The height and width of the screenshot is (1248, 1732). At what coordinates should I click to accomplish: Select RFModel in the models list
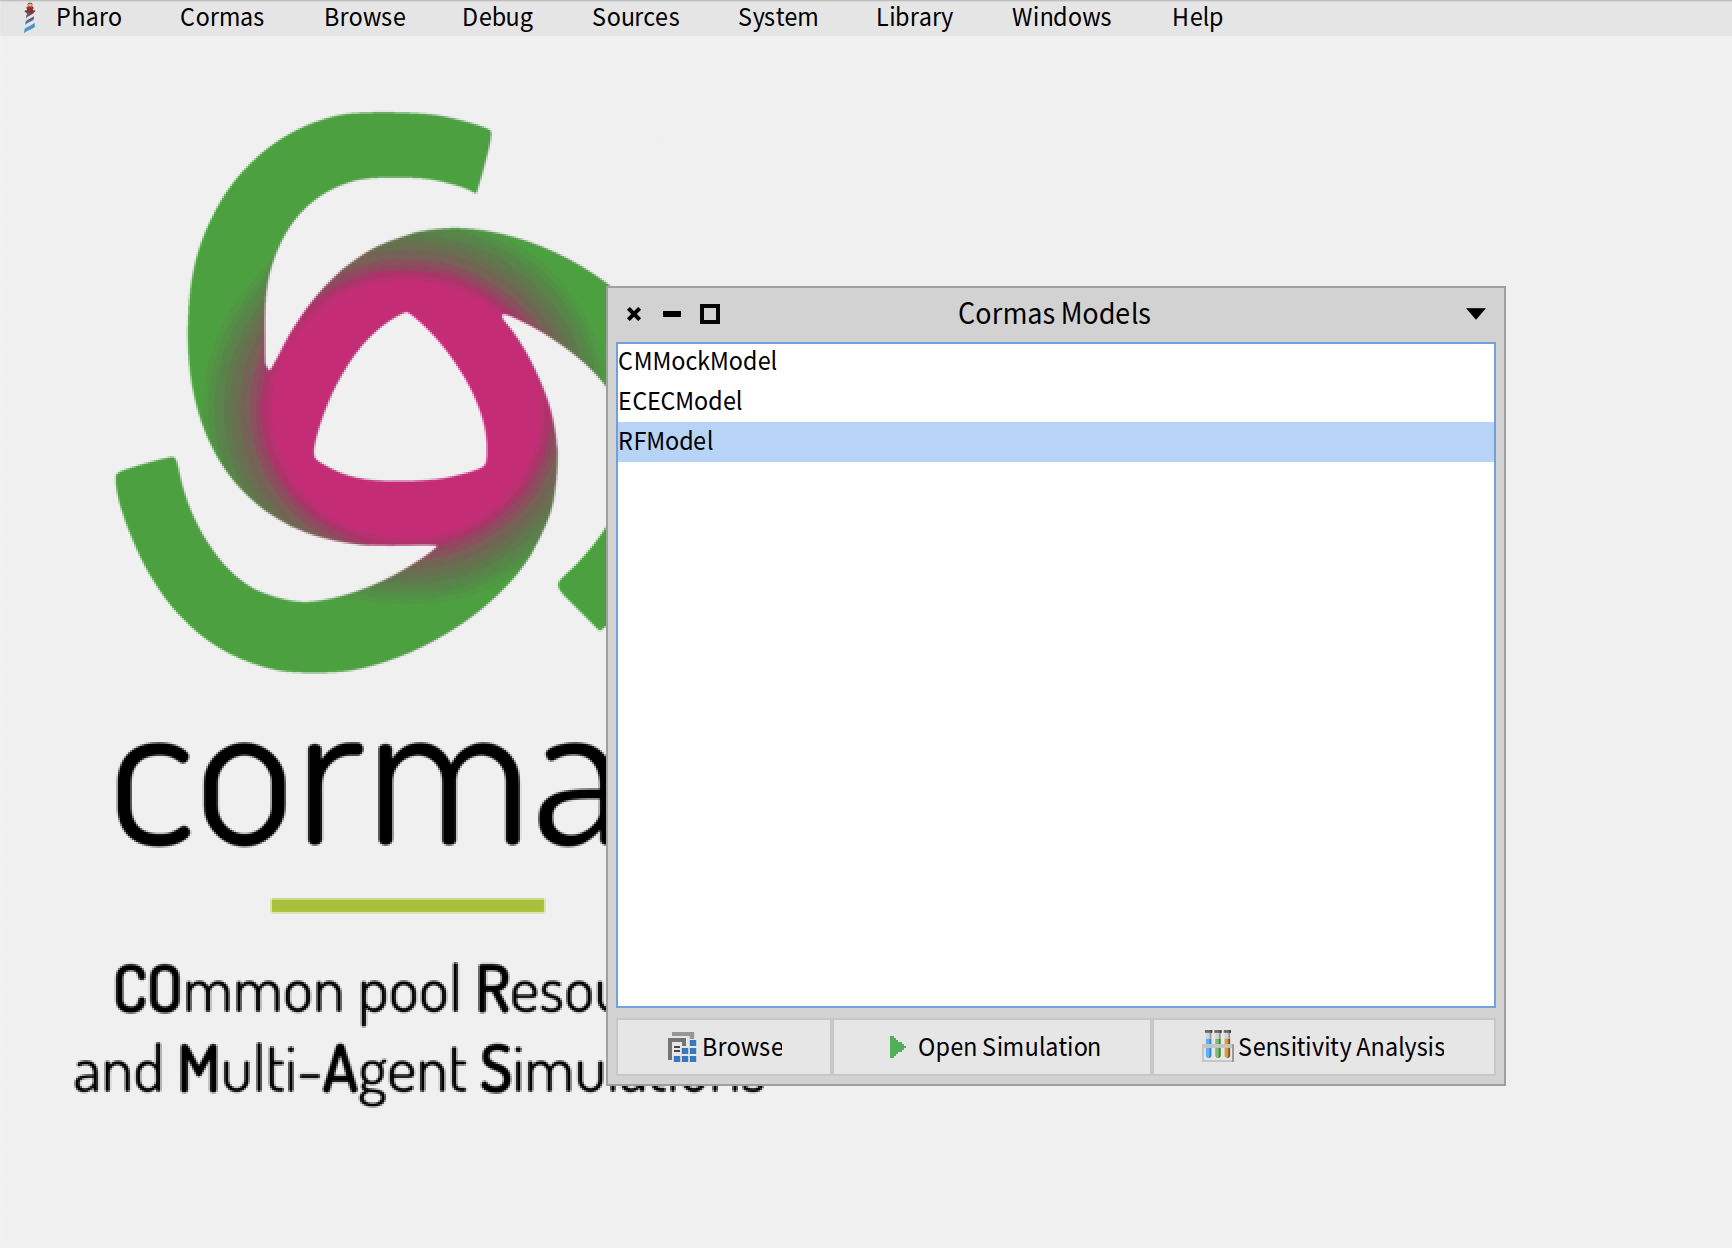tap(666, 441)
